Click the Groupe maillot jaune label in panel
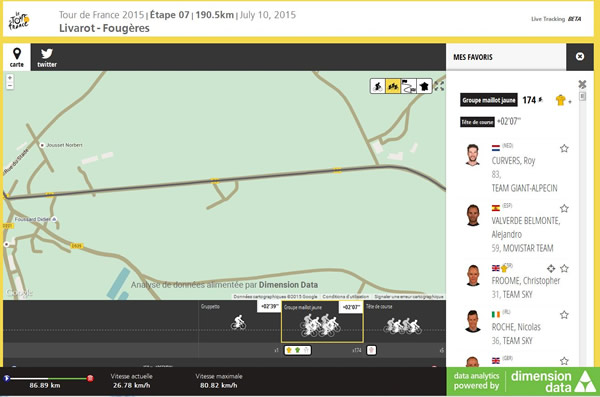The height and width of the screenshot is (397, 600). pos(489,100)
